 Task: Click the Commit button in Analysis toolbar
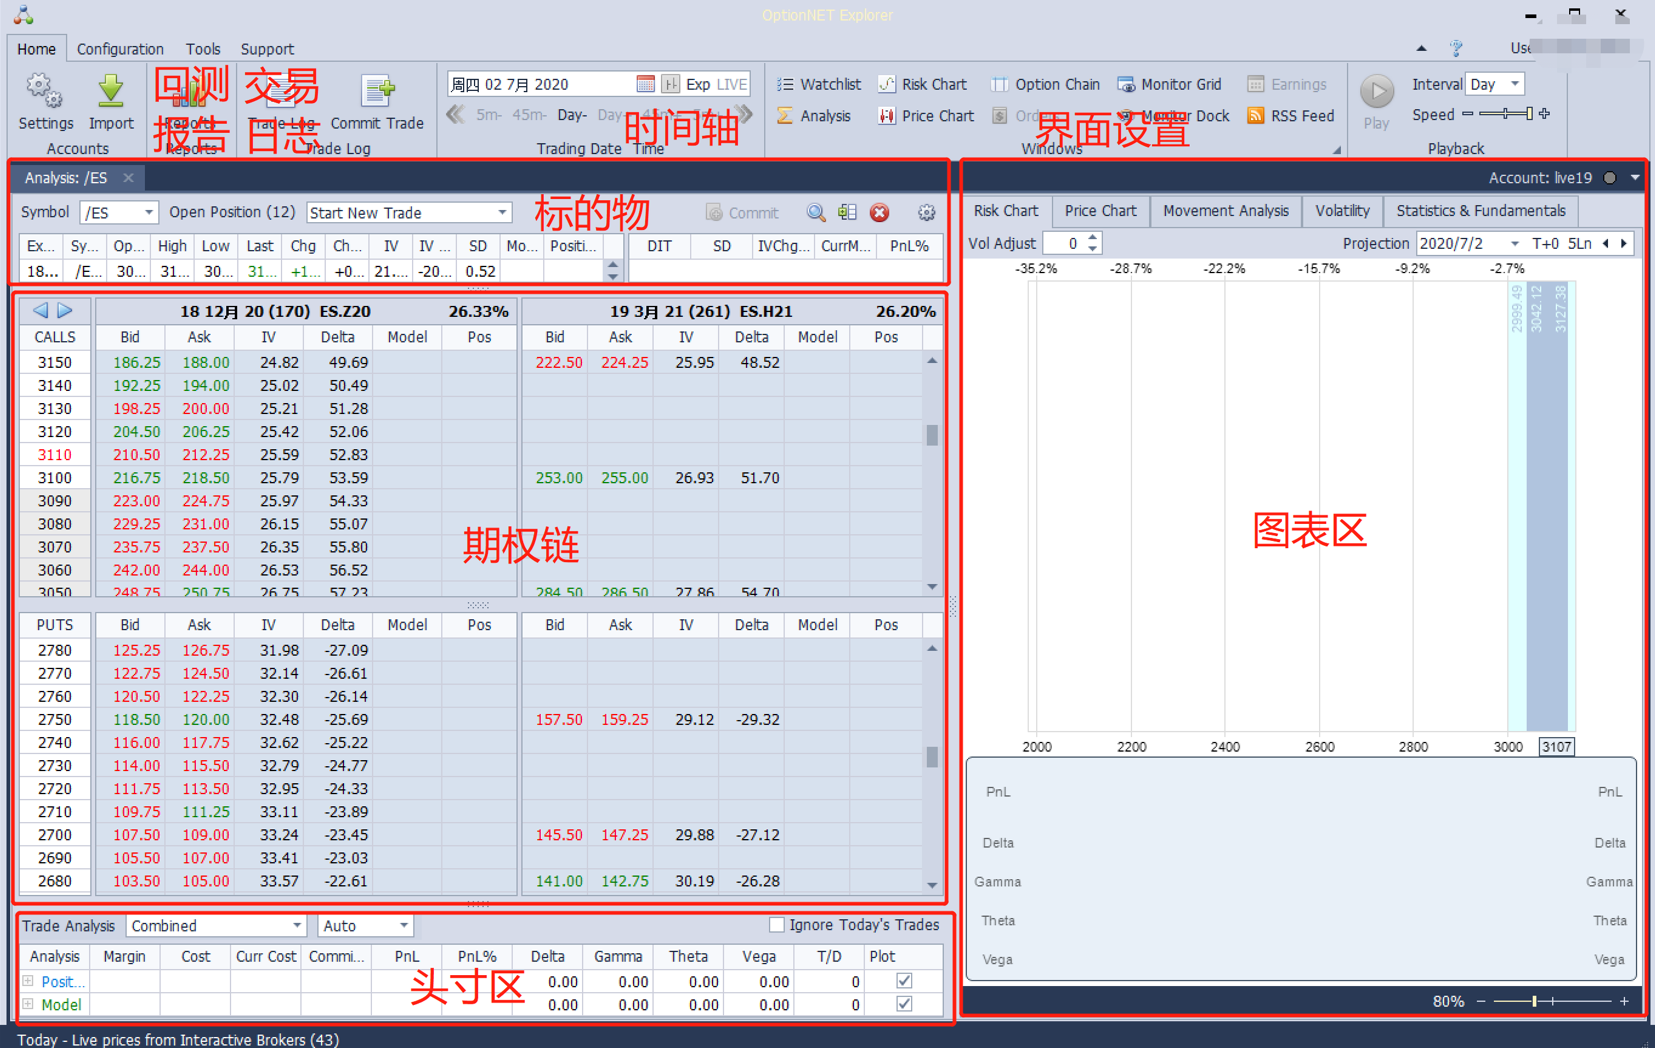[742, 213]
